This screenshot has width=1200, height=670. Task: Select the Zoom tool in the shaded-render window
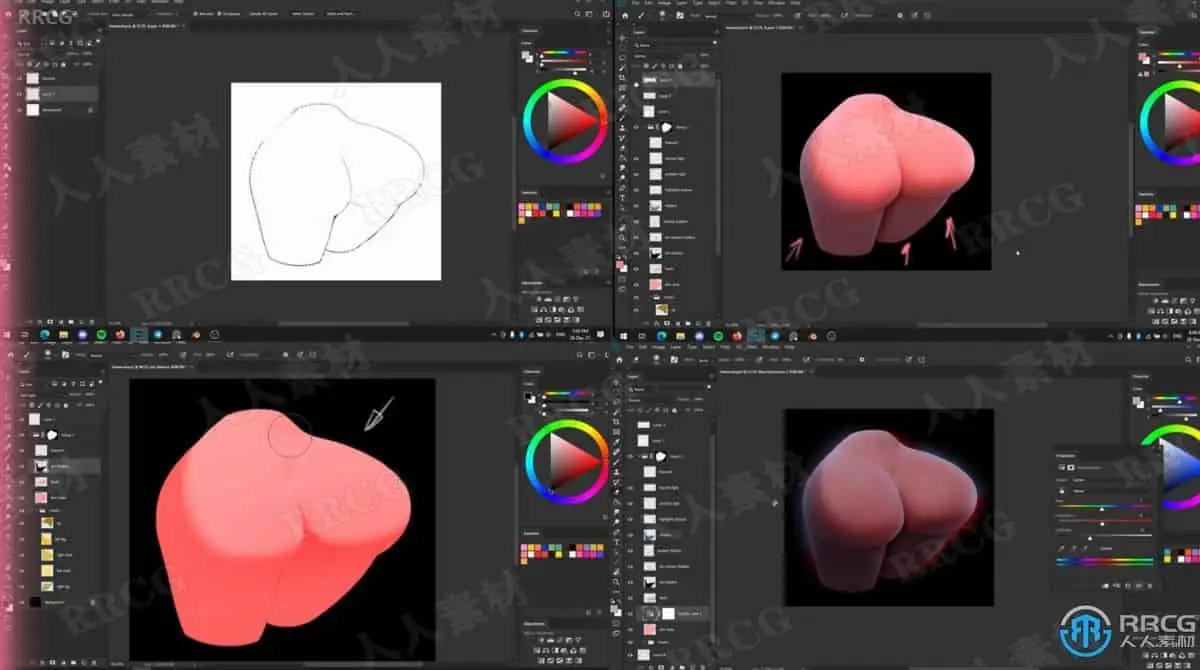(x=622, y=237)
